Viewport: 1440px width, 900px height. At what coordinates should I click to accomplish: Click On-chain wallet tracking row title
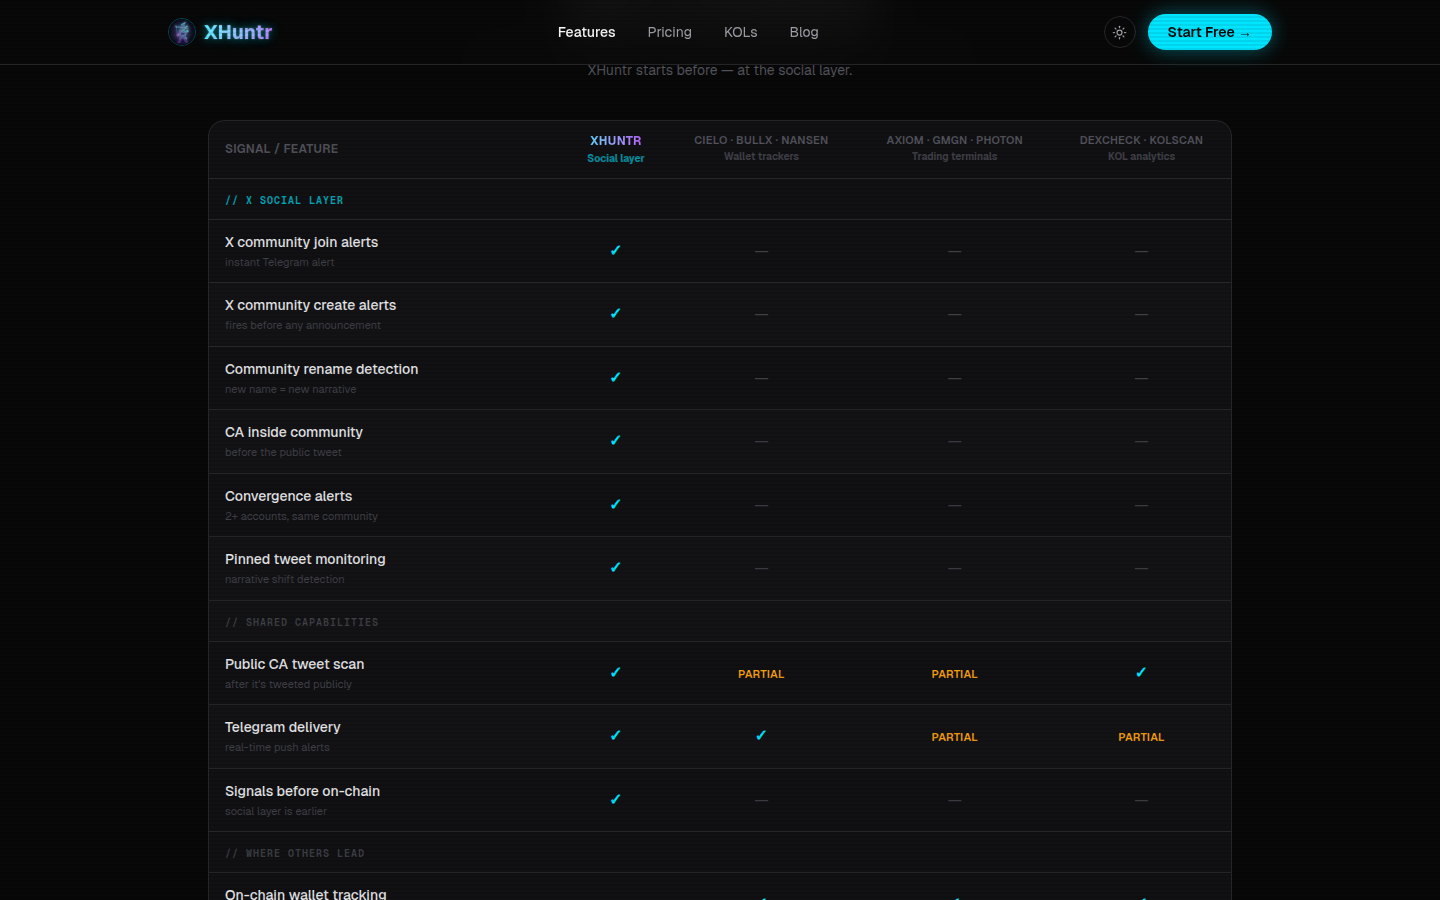click(305, 894)
